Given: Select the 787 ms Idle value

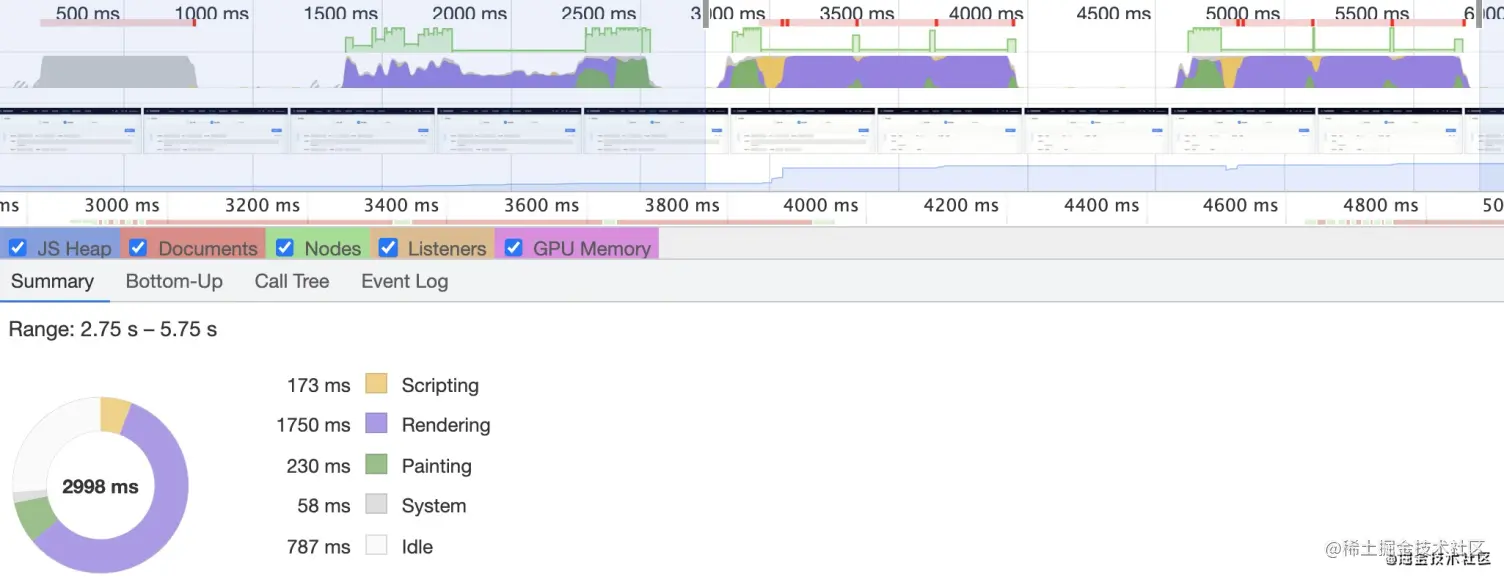Looking at the screenshot, I should (x=318, y=547).
